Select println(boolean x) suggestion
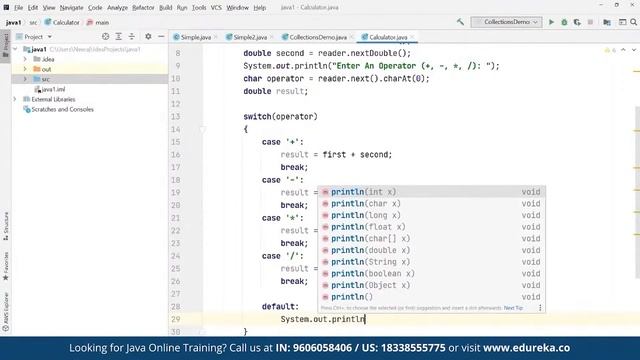 point(431,273)
